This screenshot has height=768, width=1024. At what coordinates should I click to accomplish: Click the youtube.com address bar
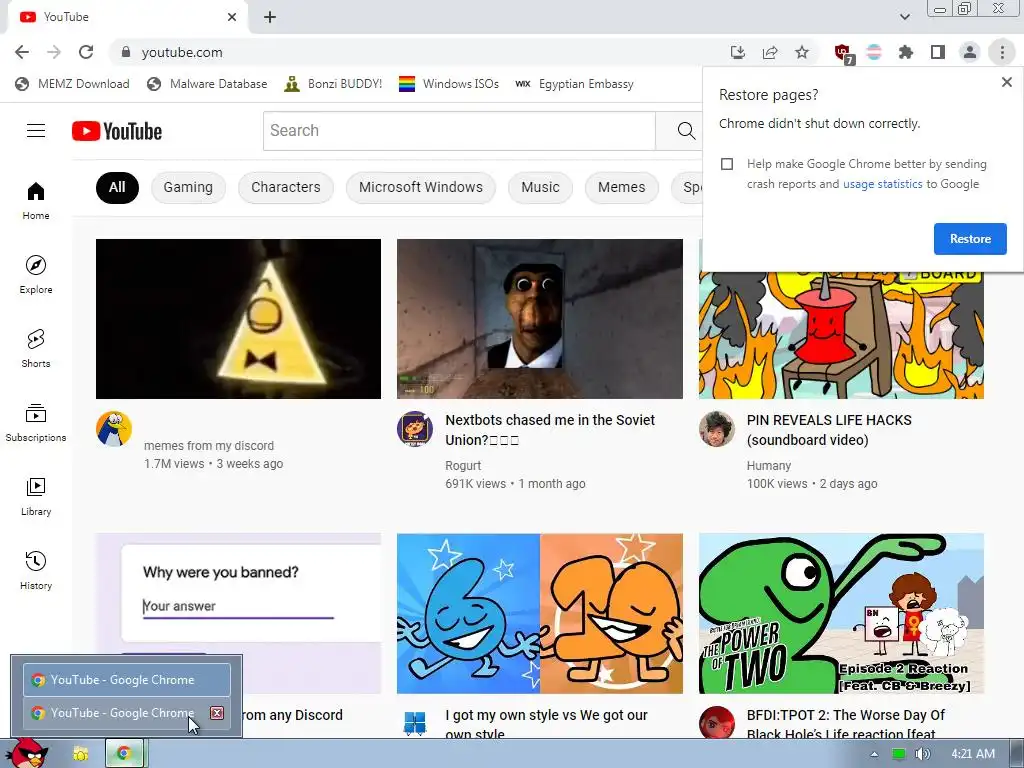[418, 52]
